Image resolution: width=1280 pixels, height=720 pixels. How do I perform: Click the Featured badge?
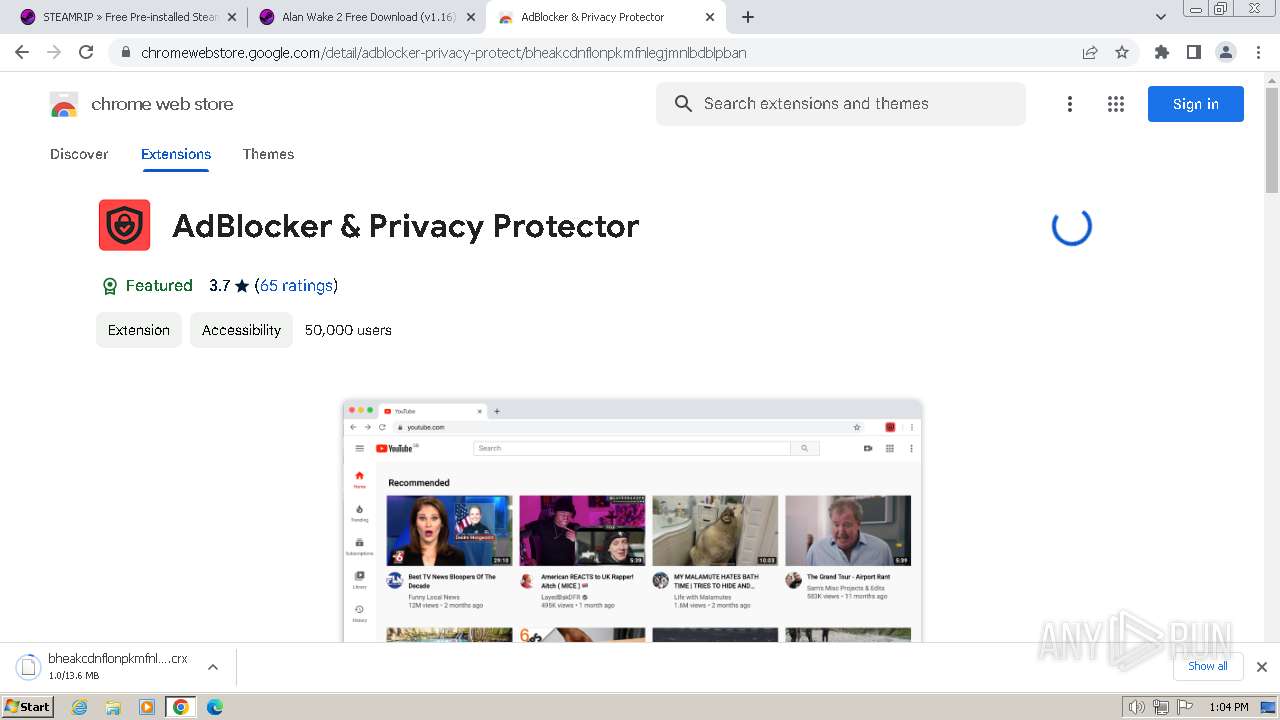147,286
